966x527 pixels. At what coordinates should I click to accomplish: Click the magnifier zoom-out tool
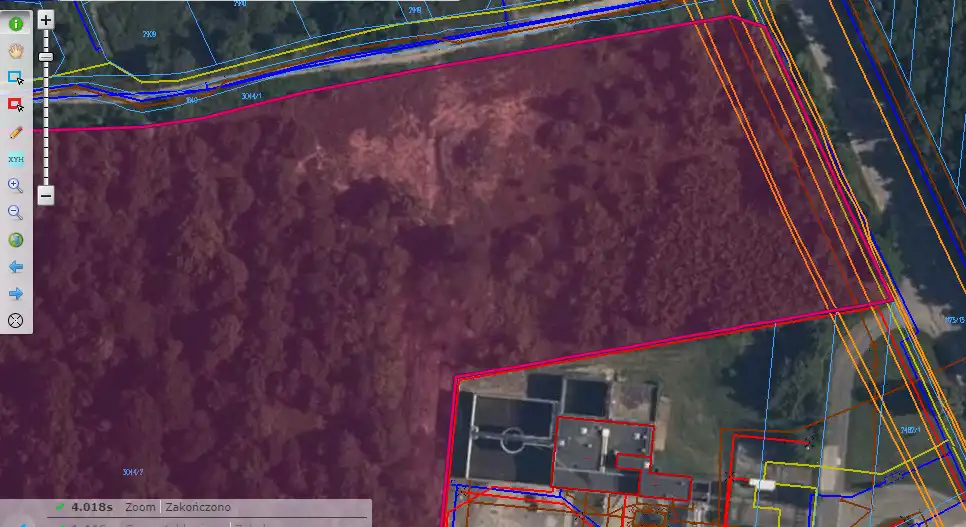16,212
